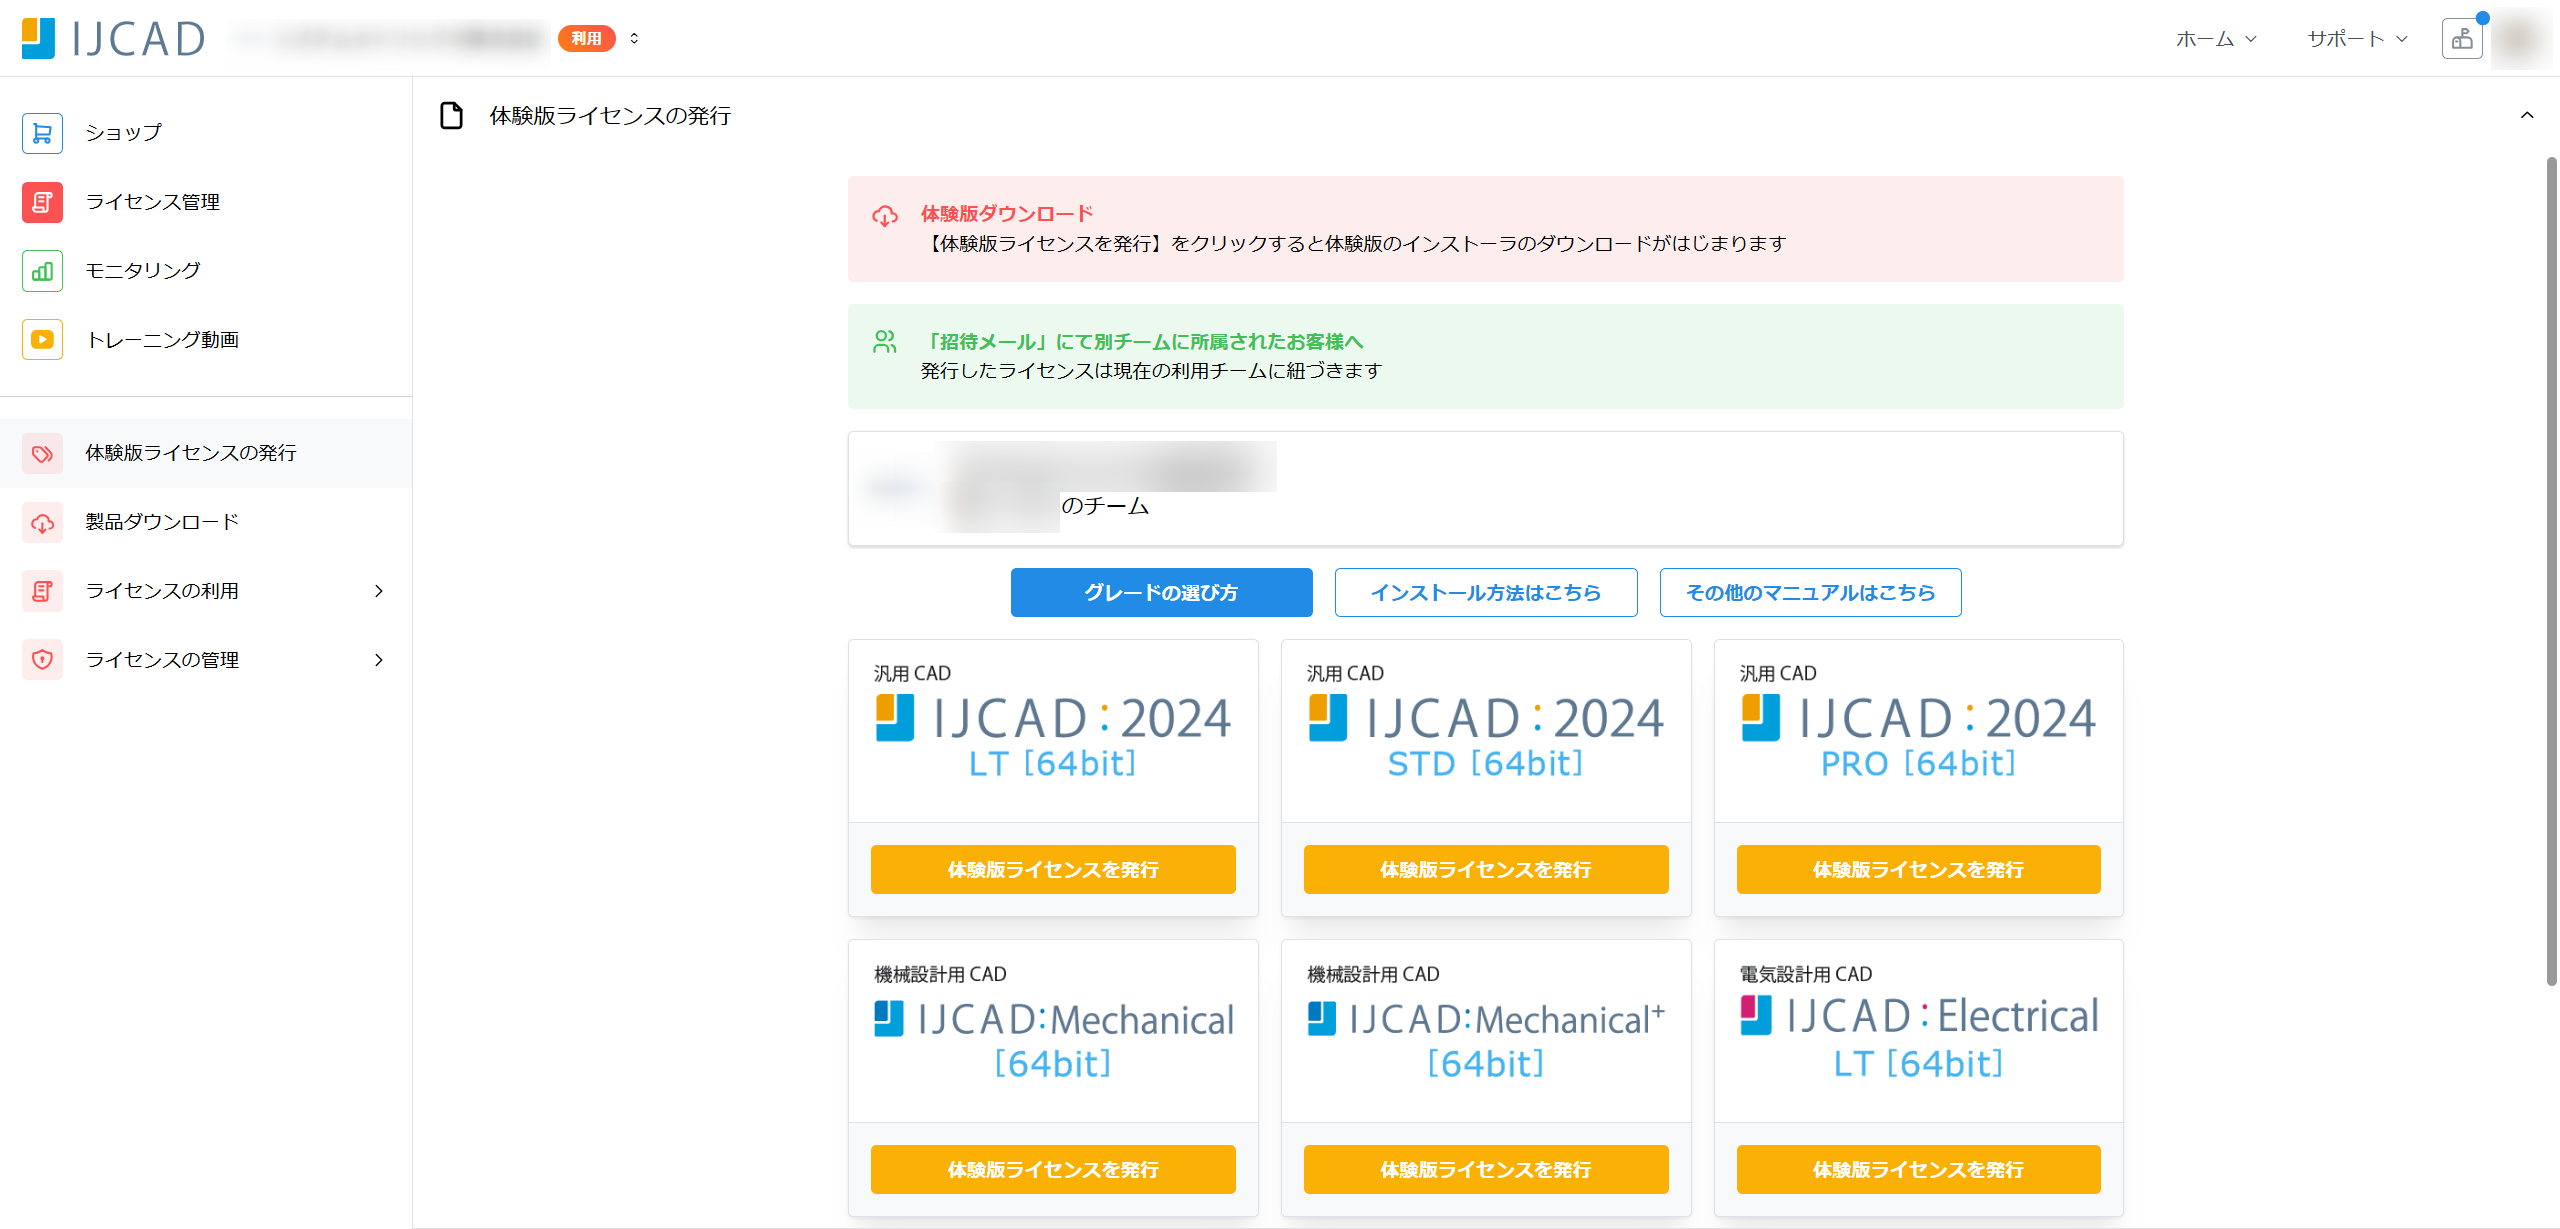The width and height of the screenshot is (2560, 1229).
Task: Click the IJCAD Mechanical product logo
Action: tap(1053, 1039)
